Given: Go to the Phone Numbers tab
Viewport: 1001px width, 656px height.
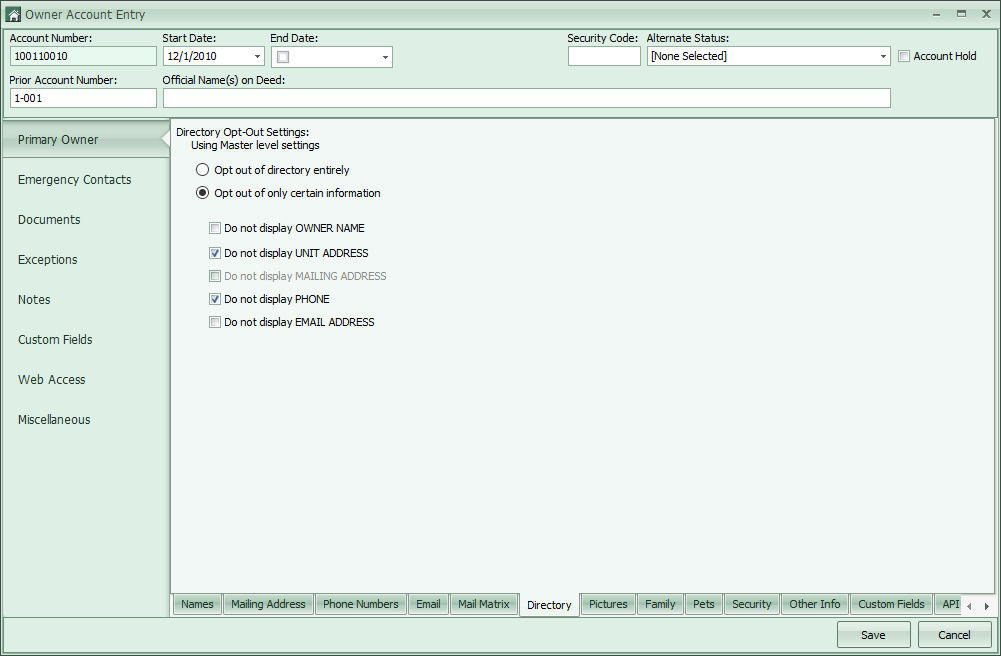Looking at the screenshot, I should pyautogui.click(x=361, y=604).
